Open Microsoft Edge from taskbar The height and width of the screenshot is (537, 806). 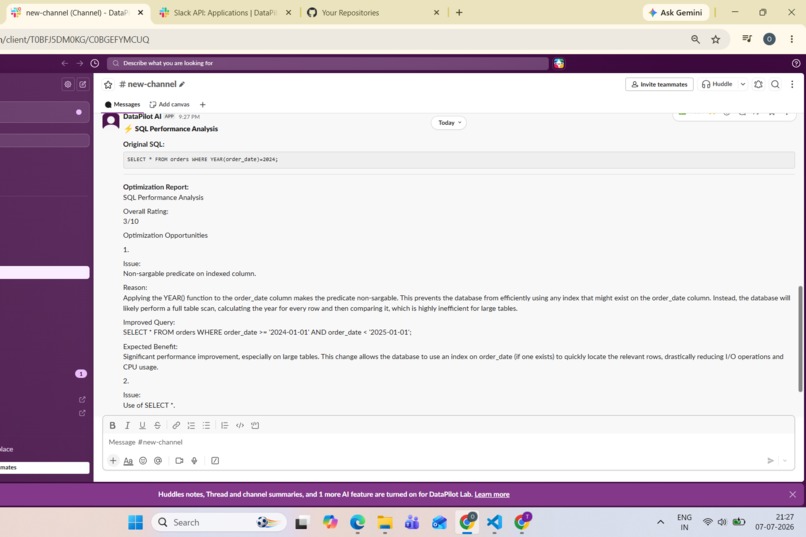tap(357, 523)
